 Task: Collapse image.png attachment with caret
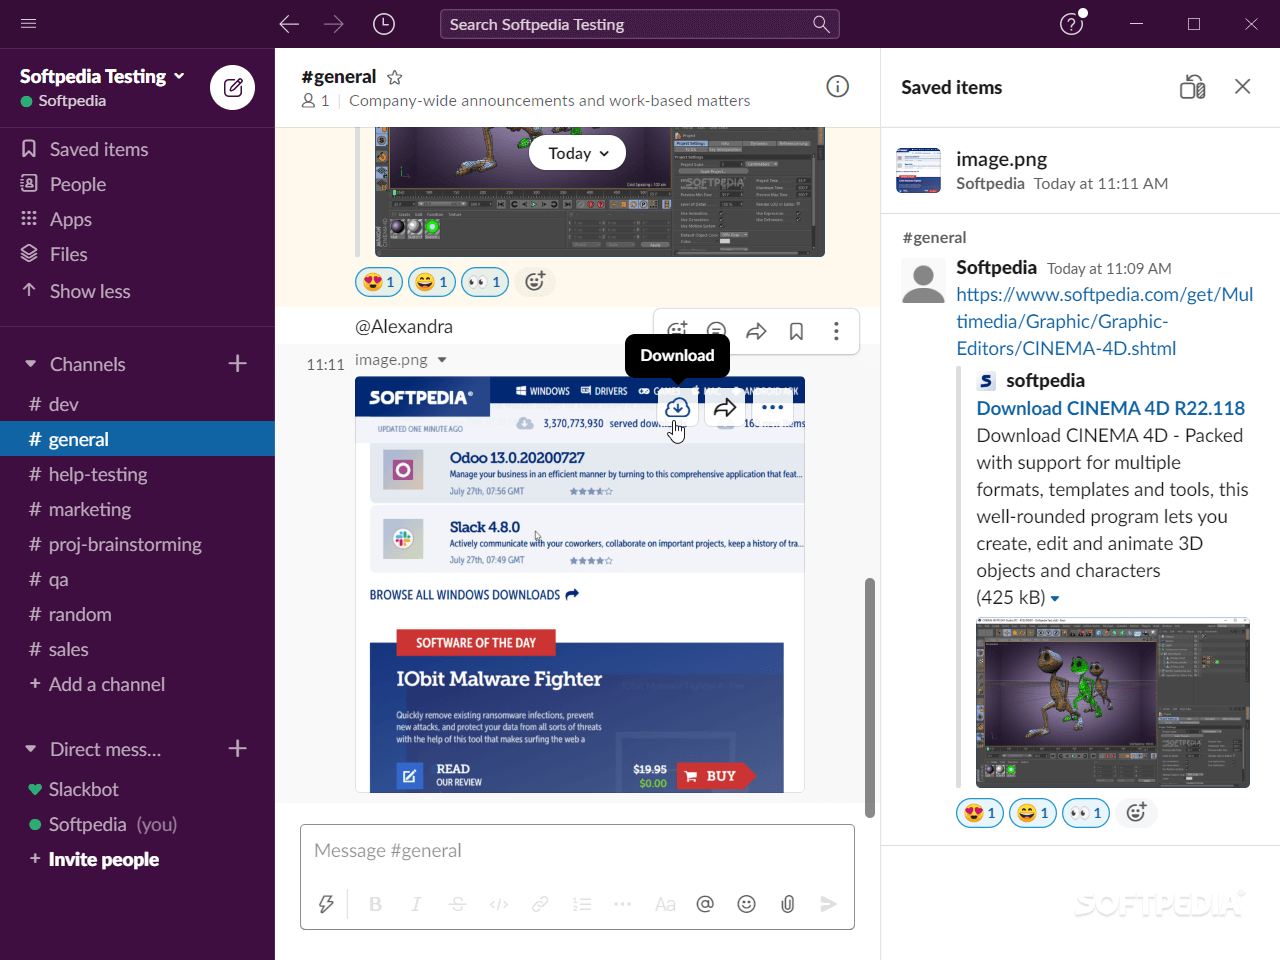click(442, 360)
